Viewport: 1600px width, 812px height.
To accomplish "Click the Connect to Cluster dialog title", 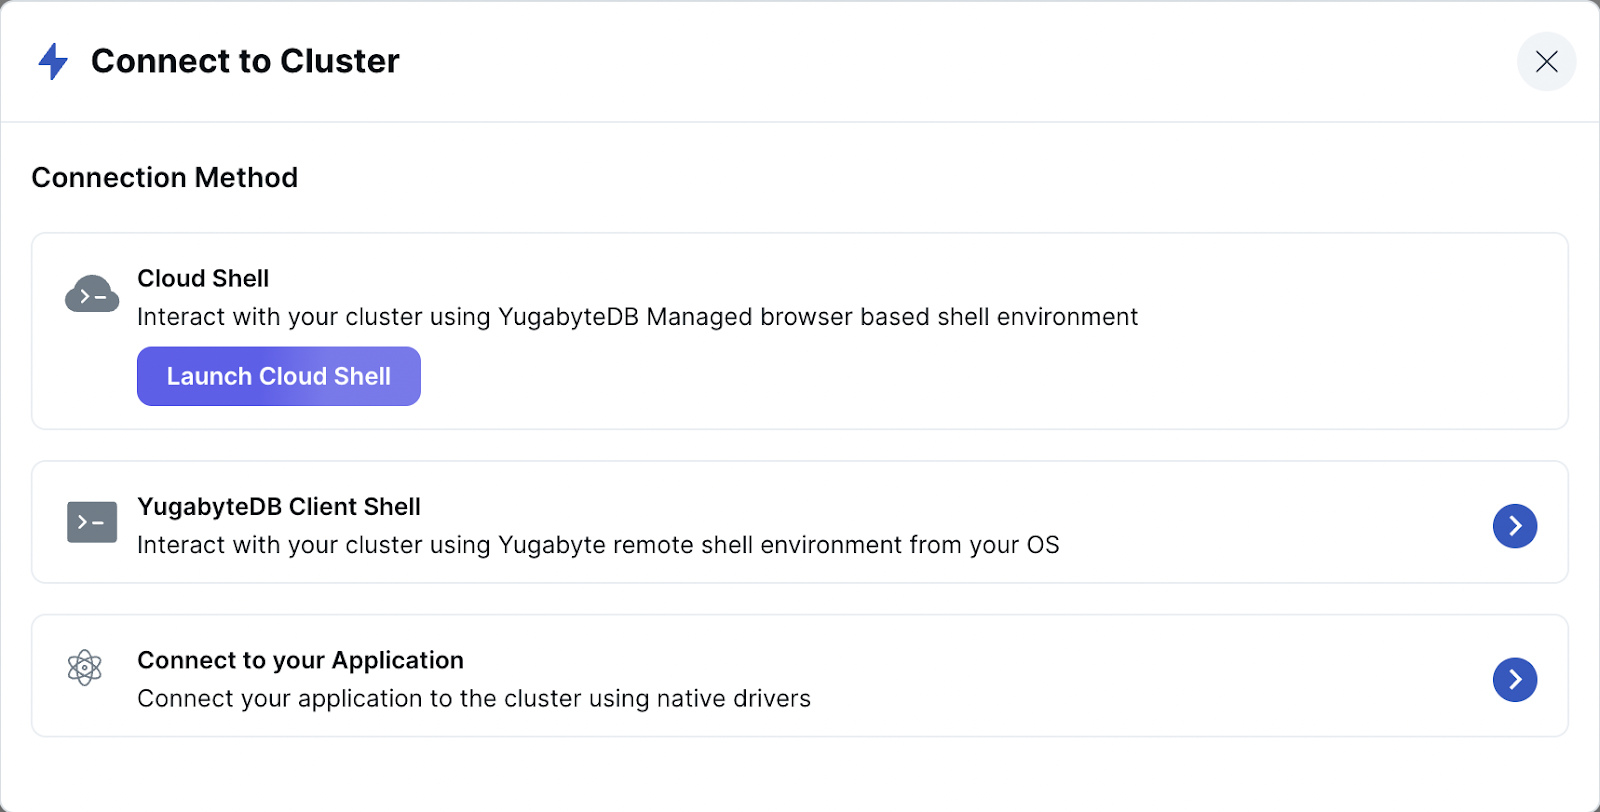I will click(245, 61).
